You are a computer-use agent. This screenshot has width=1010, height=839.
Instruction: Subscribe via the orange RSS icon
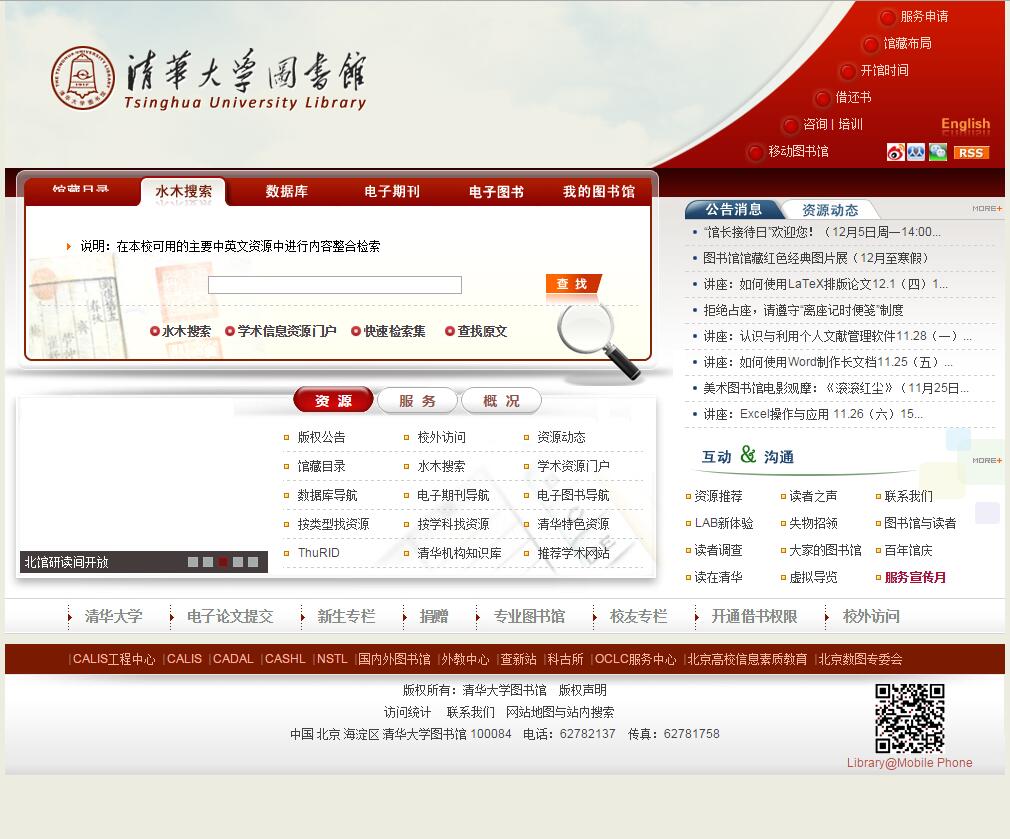tap(971, 153)
